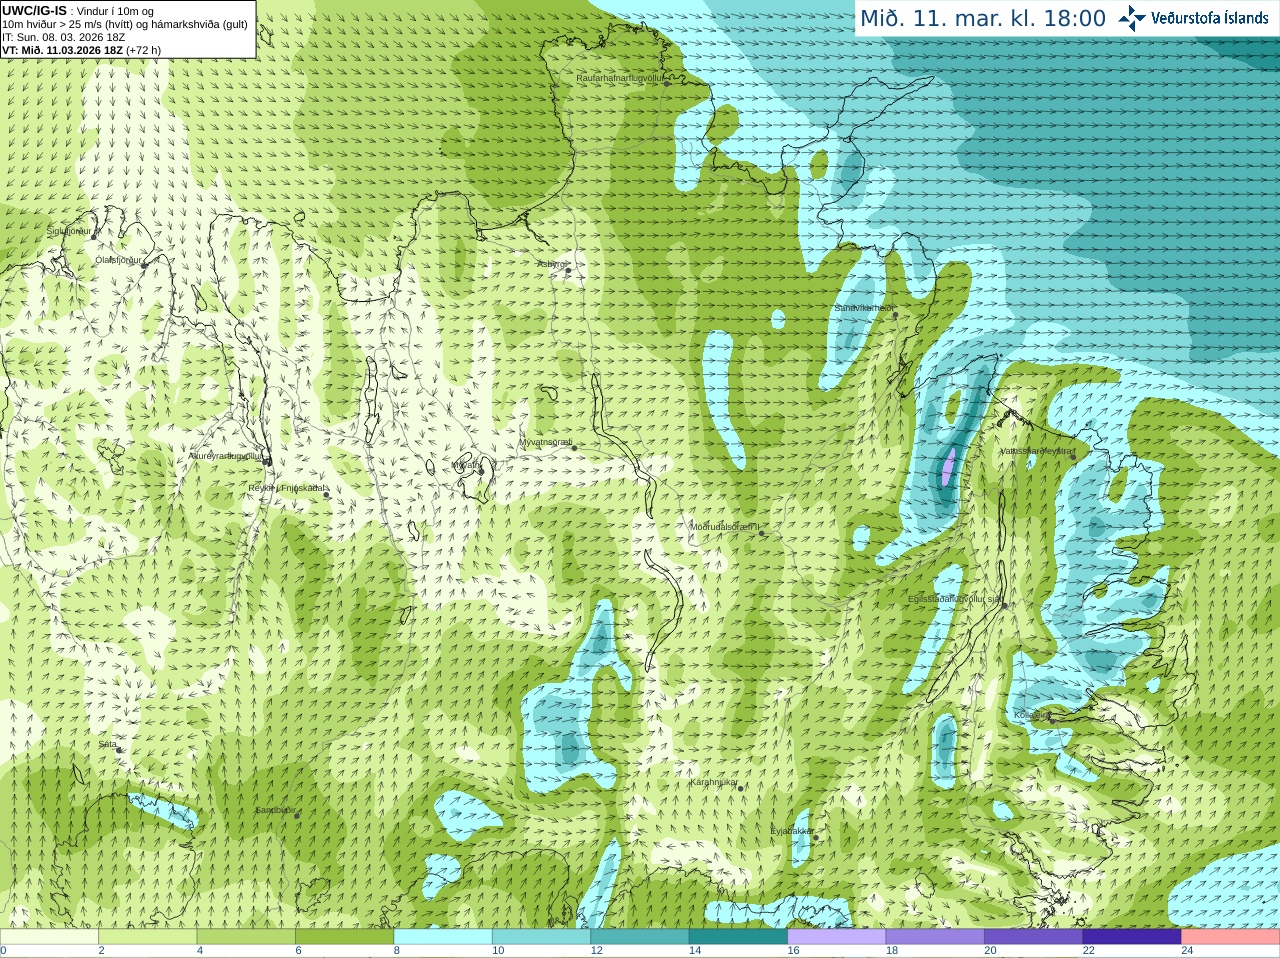Image resolution: width=1280 pixels, height=958 pixels.
Task: Select the Ásbyrgi station marker
Action: pos(568,270)
